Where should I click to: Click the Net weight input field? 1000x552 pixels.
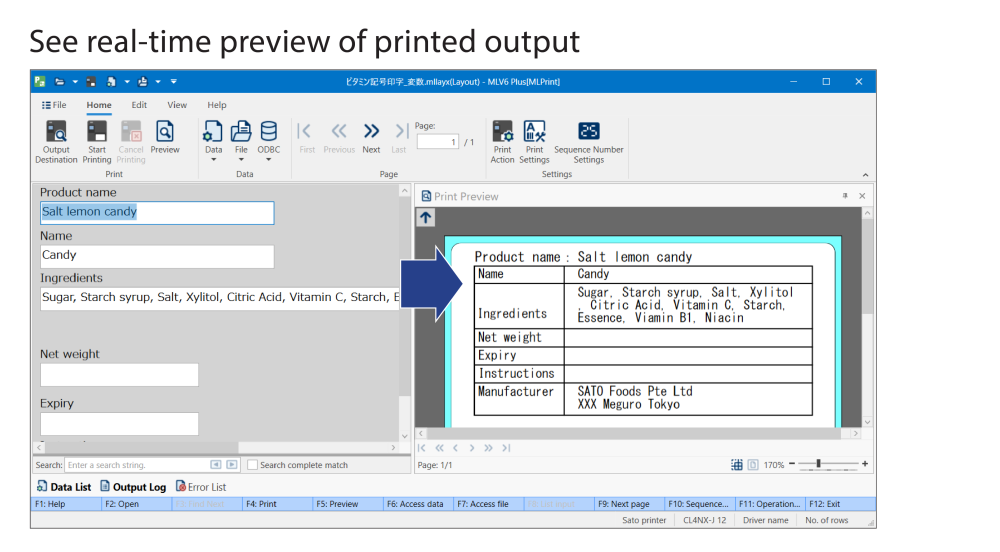click(x=119, y=375)
